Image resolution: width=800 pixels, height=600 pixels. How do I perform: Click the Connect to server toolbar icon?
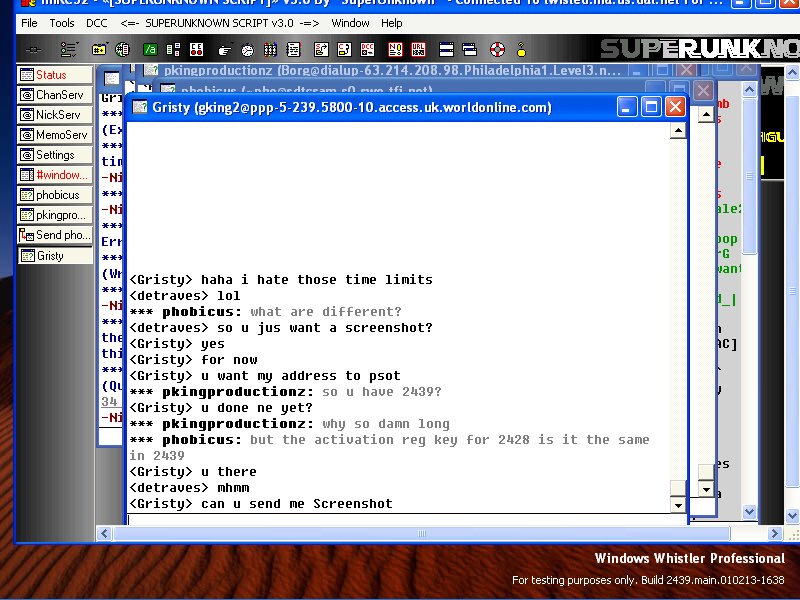tap(35, 49)
